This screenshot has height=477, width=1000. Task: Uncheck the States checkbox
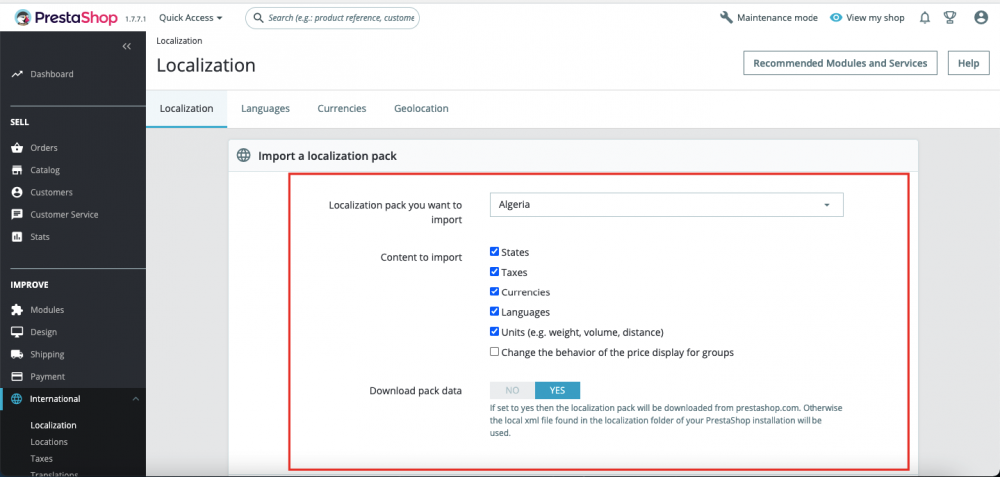[495, 252]
